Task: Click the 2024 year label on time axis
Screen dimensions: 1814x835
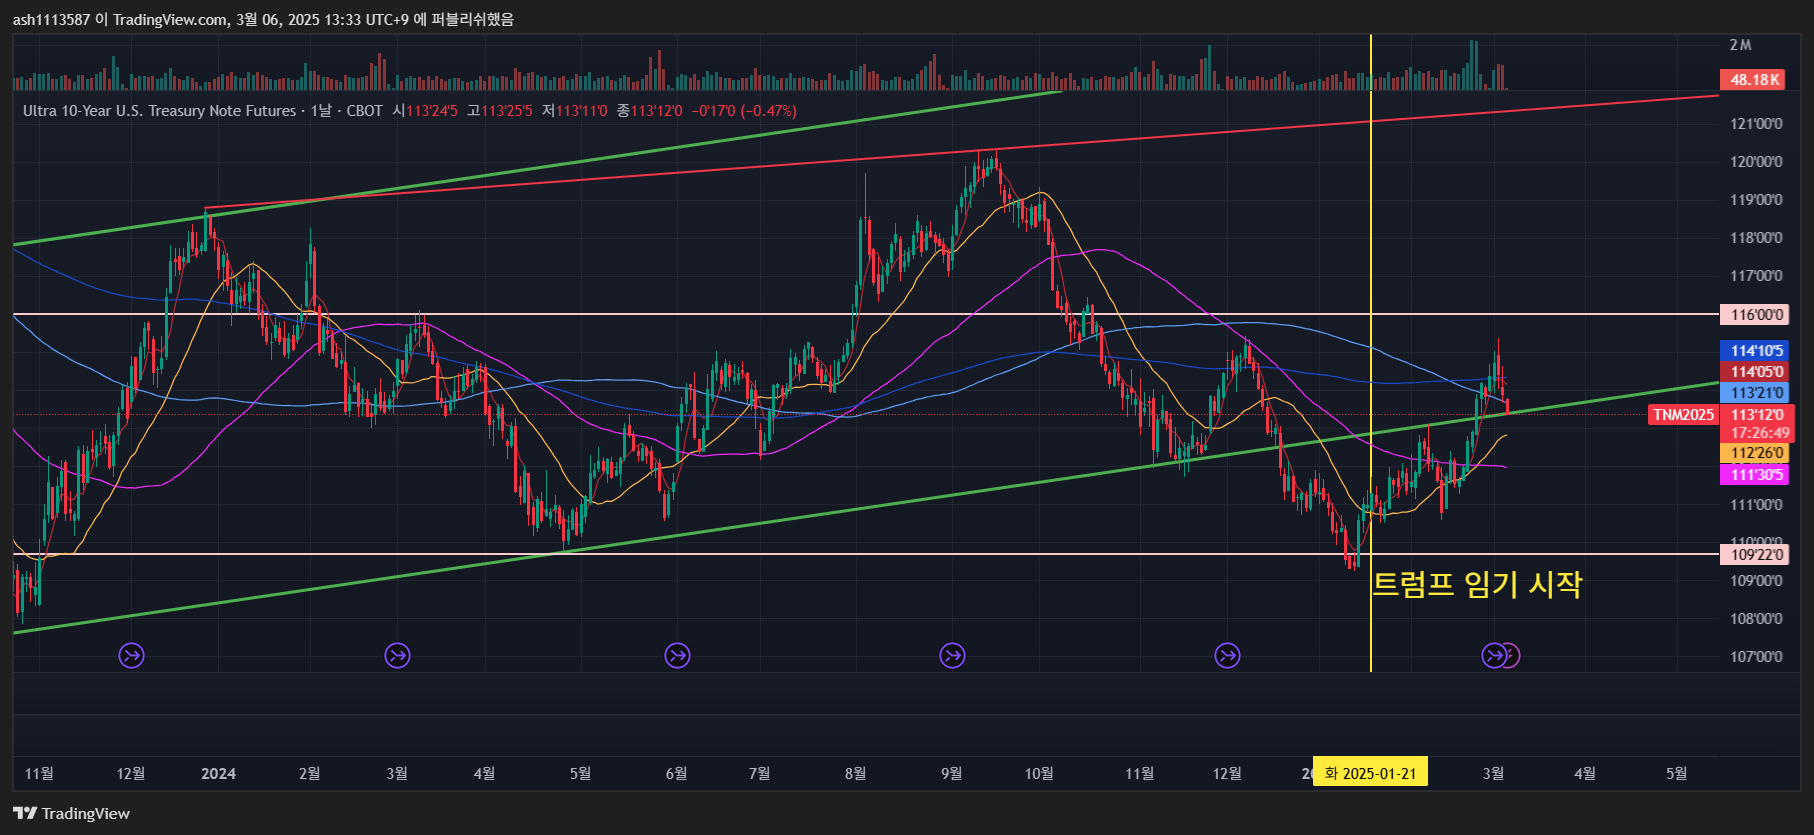Action: 218,773
